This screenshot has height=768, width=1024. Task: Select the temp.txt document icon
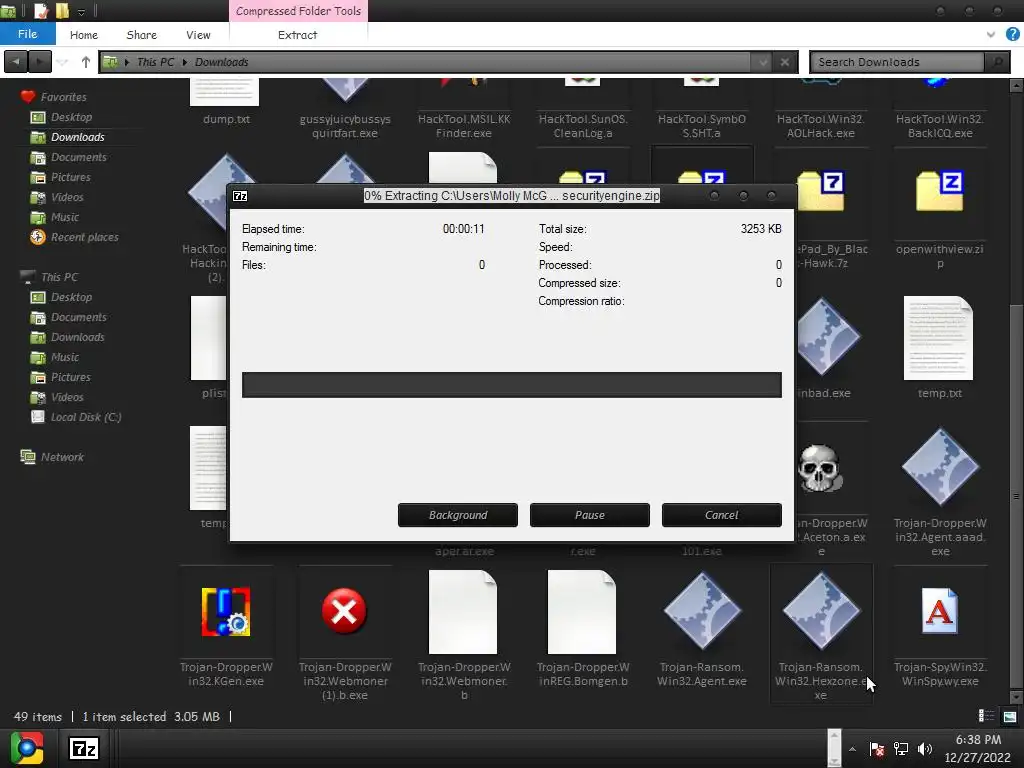click(938, 338)
